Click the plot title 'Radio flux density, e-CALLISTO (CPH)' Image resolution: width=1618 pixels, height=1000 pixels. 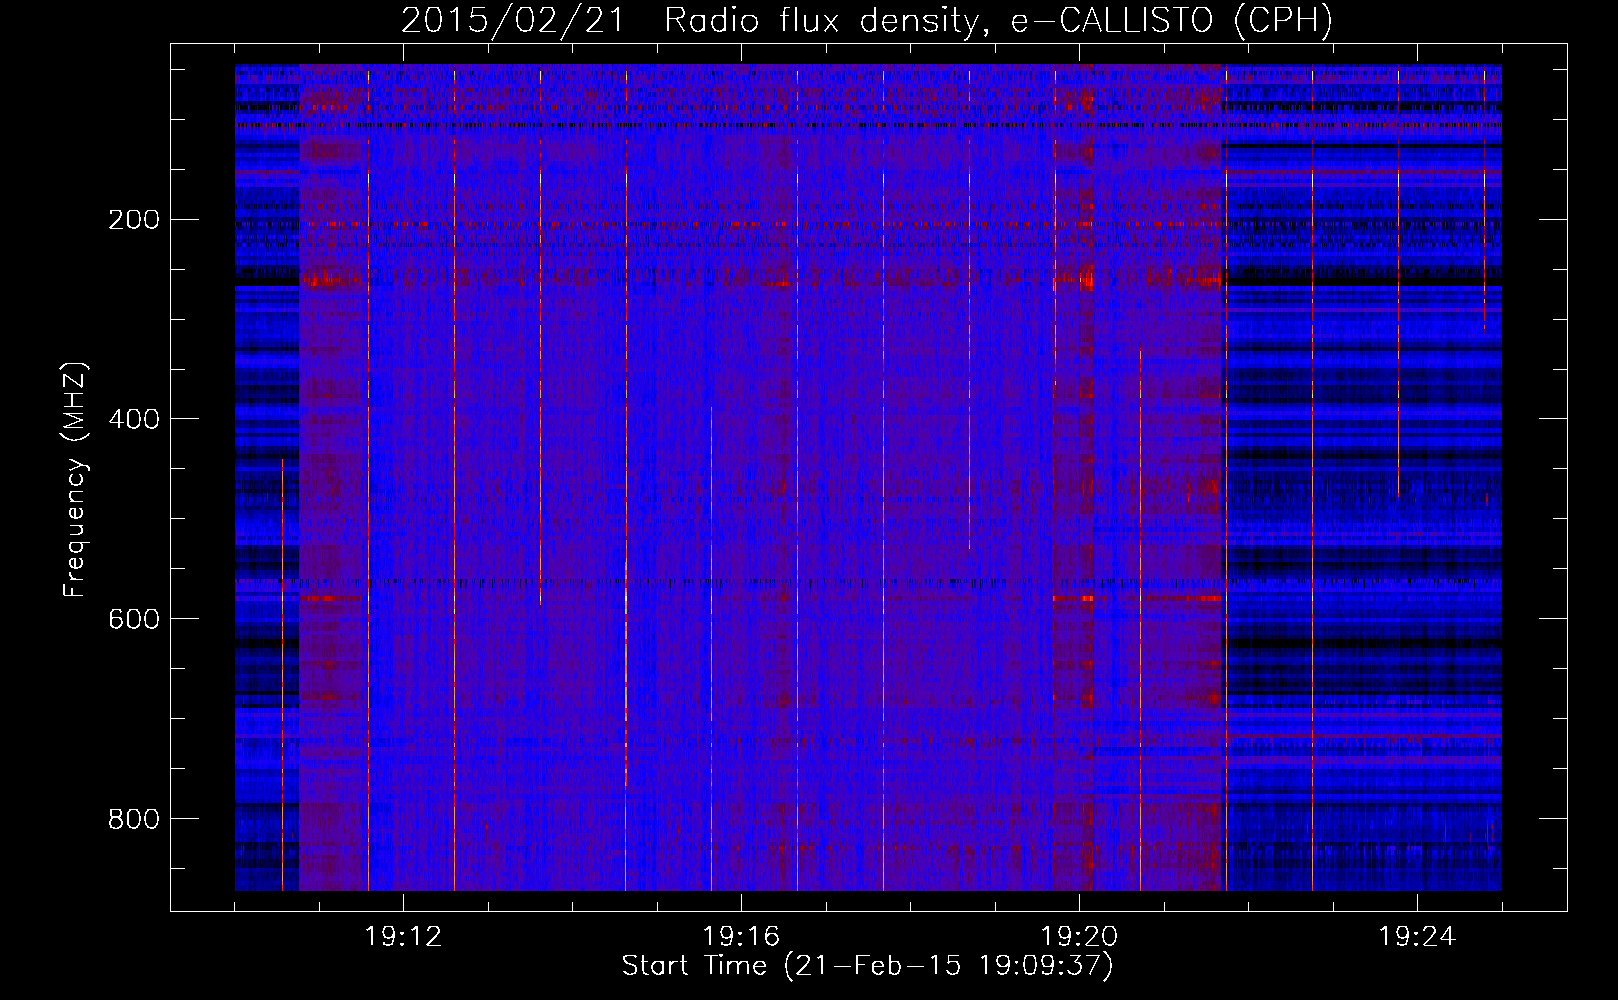pyautogui.click(x=998, y=21)
